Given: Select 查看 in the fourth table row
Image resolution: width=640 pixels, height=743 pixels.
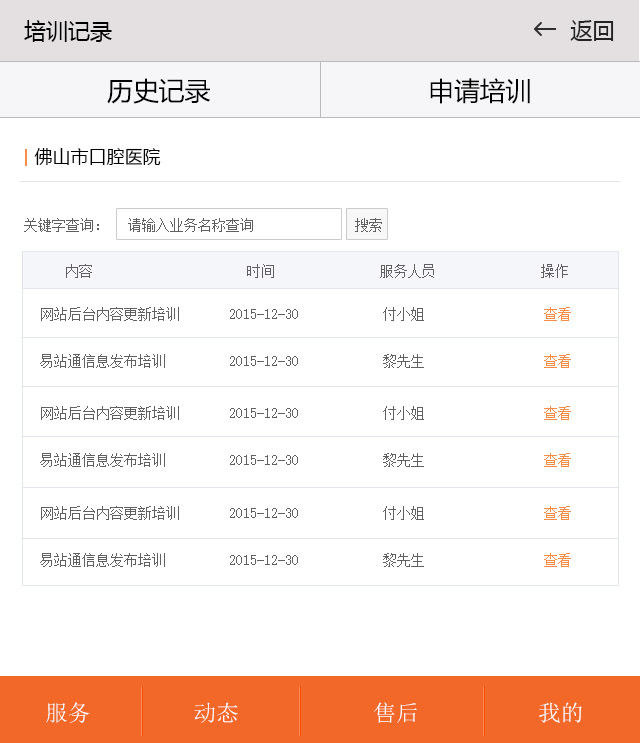Looking at the screenshot, I should (557, 460).
